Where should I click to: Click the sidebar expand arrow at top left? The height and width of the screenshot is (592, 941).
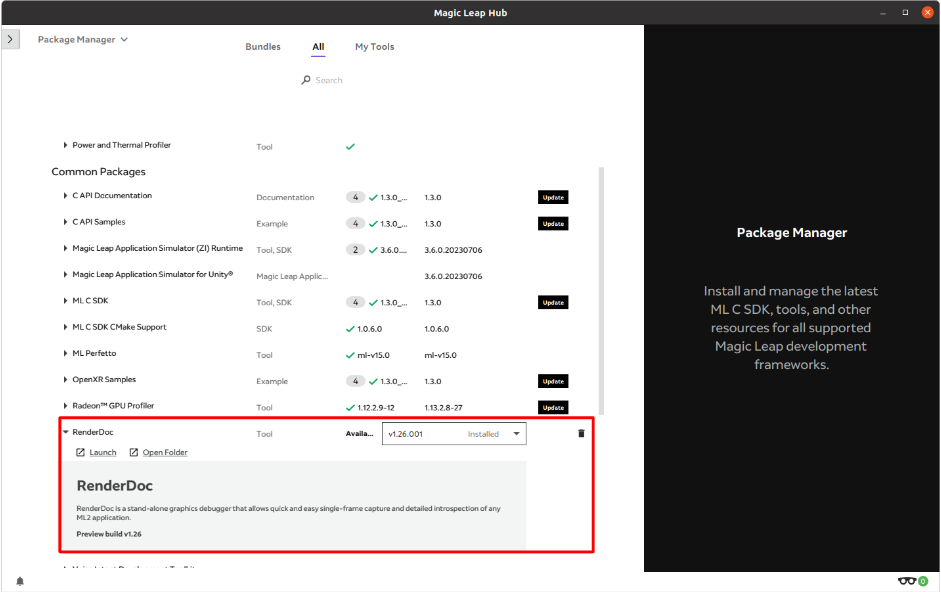(10, 38)
